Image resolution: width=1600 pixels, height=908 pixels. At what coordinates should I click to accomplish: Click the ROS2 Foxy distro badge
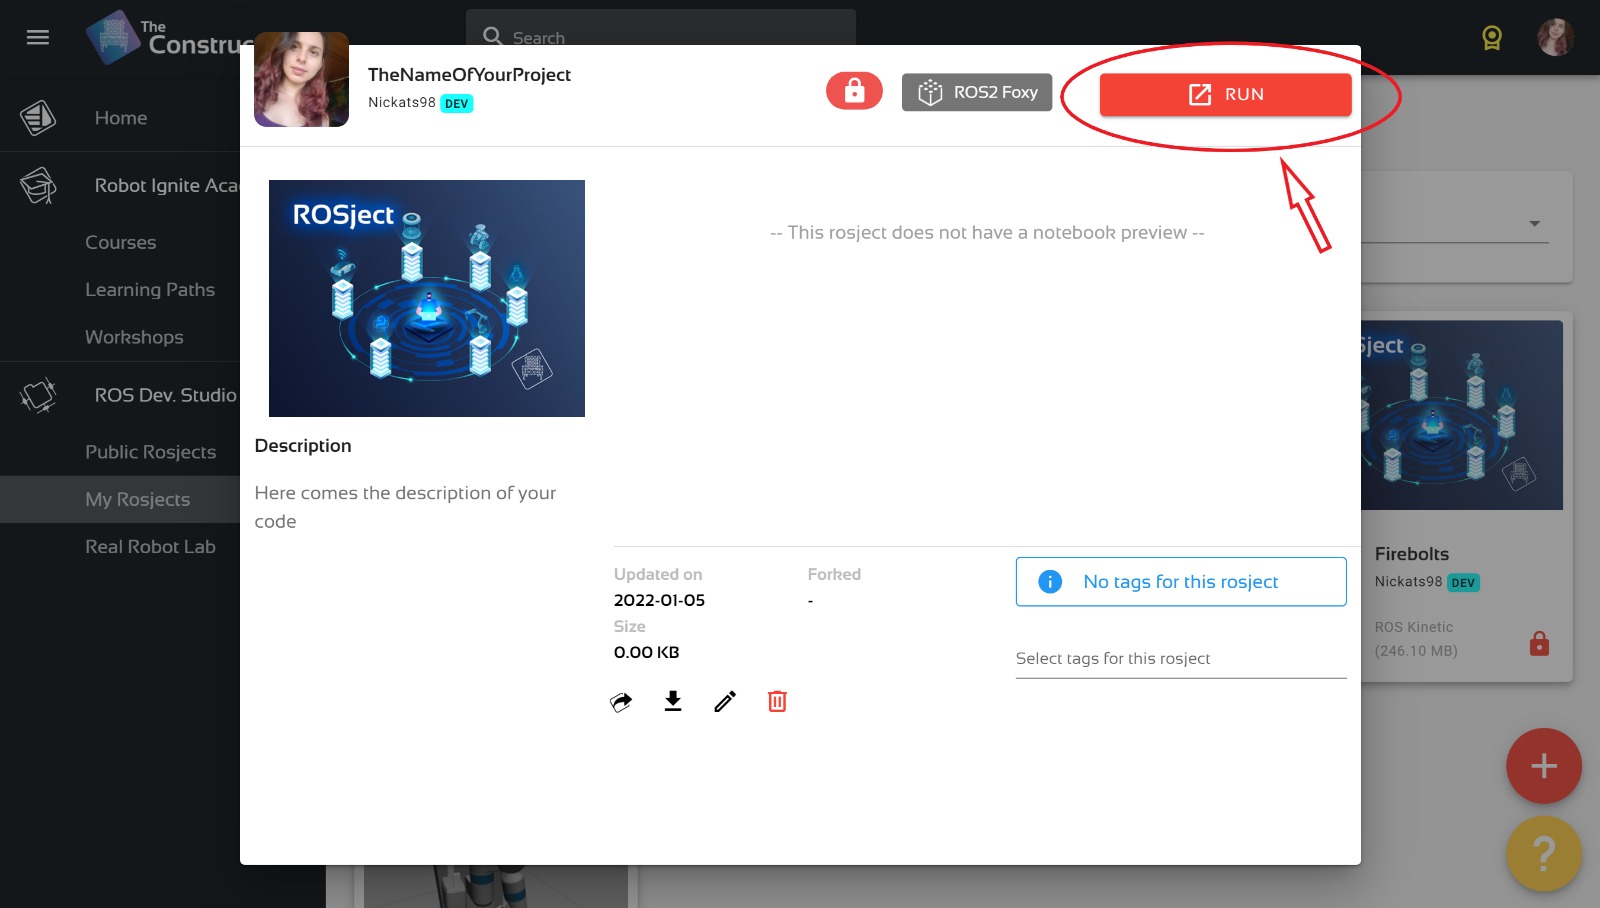(977, 92)
